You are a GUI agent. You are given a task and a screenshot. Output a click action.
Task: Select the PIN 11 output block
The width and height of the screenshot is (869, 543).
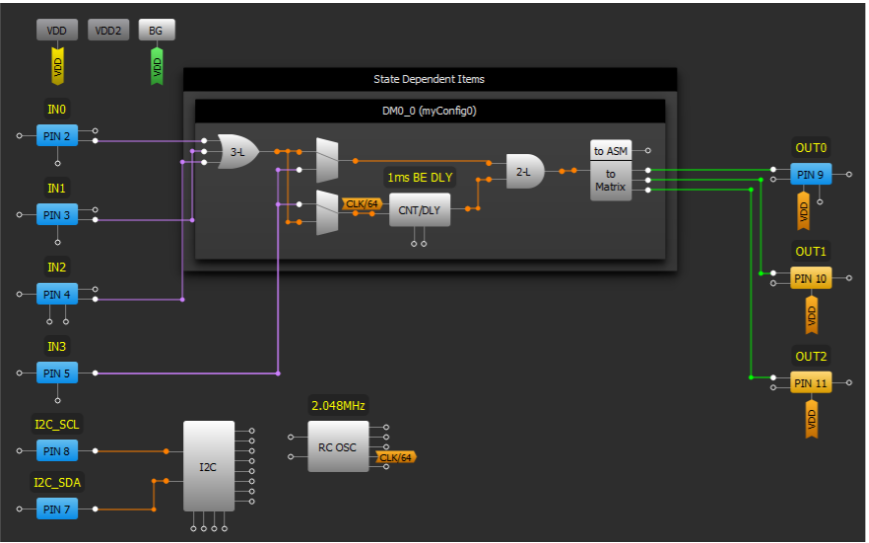click(810, 383)
